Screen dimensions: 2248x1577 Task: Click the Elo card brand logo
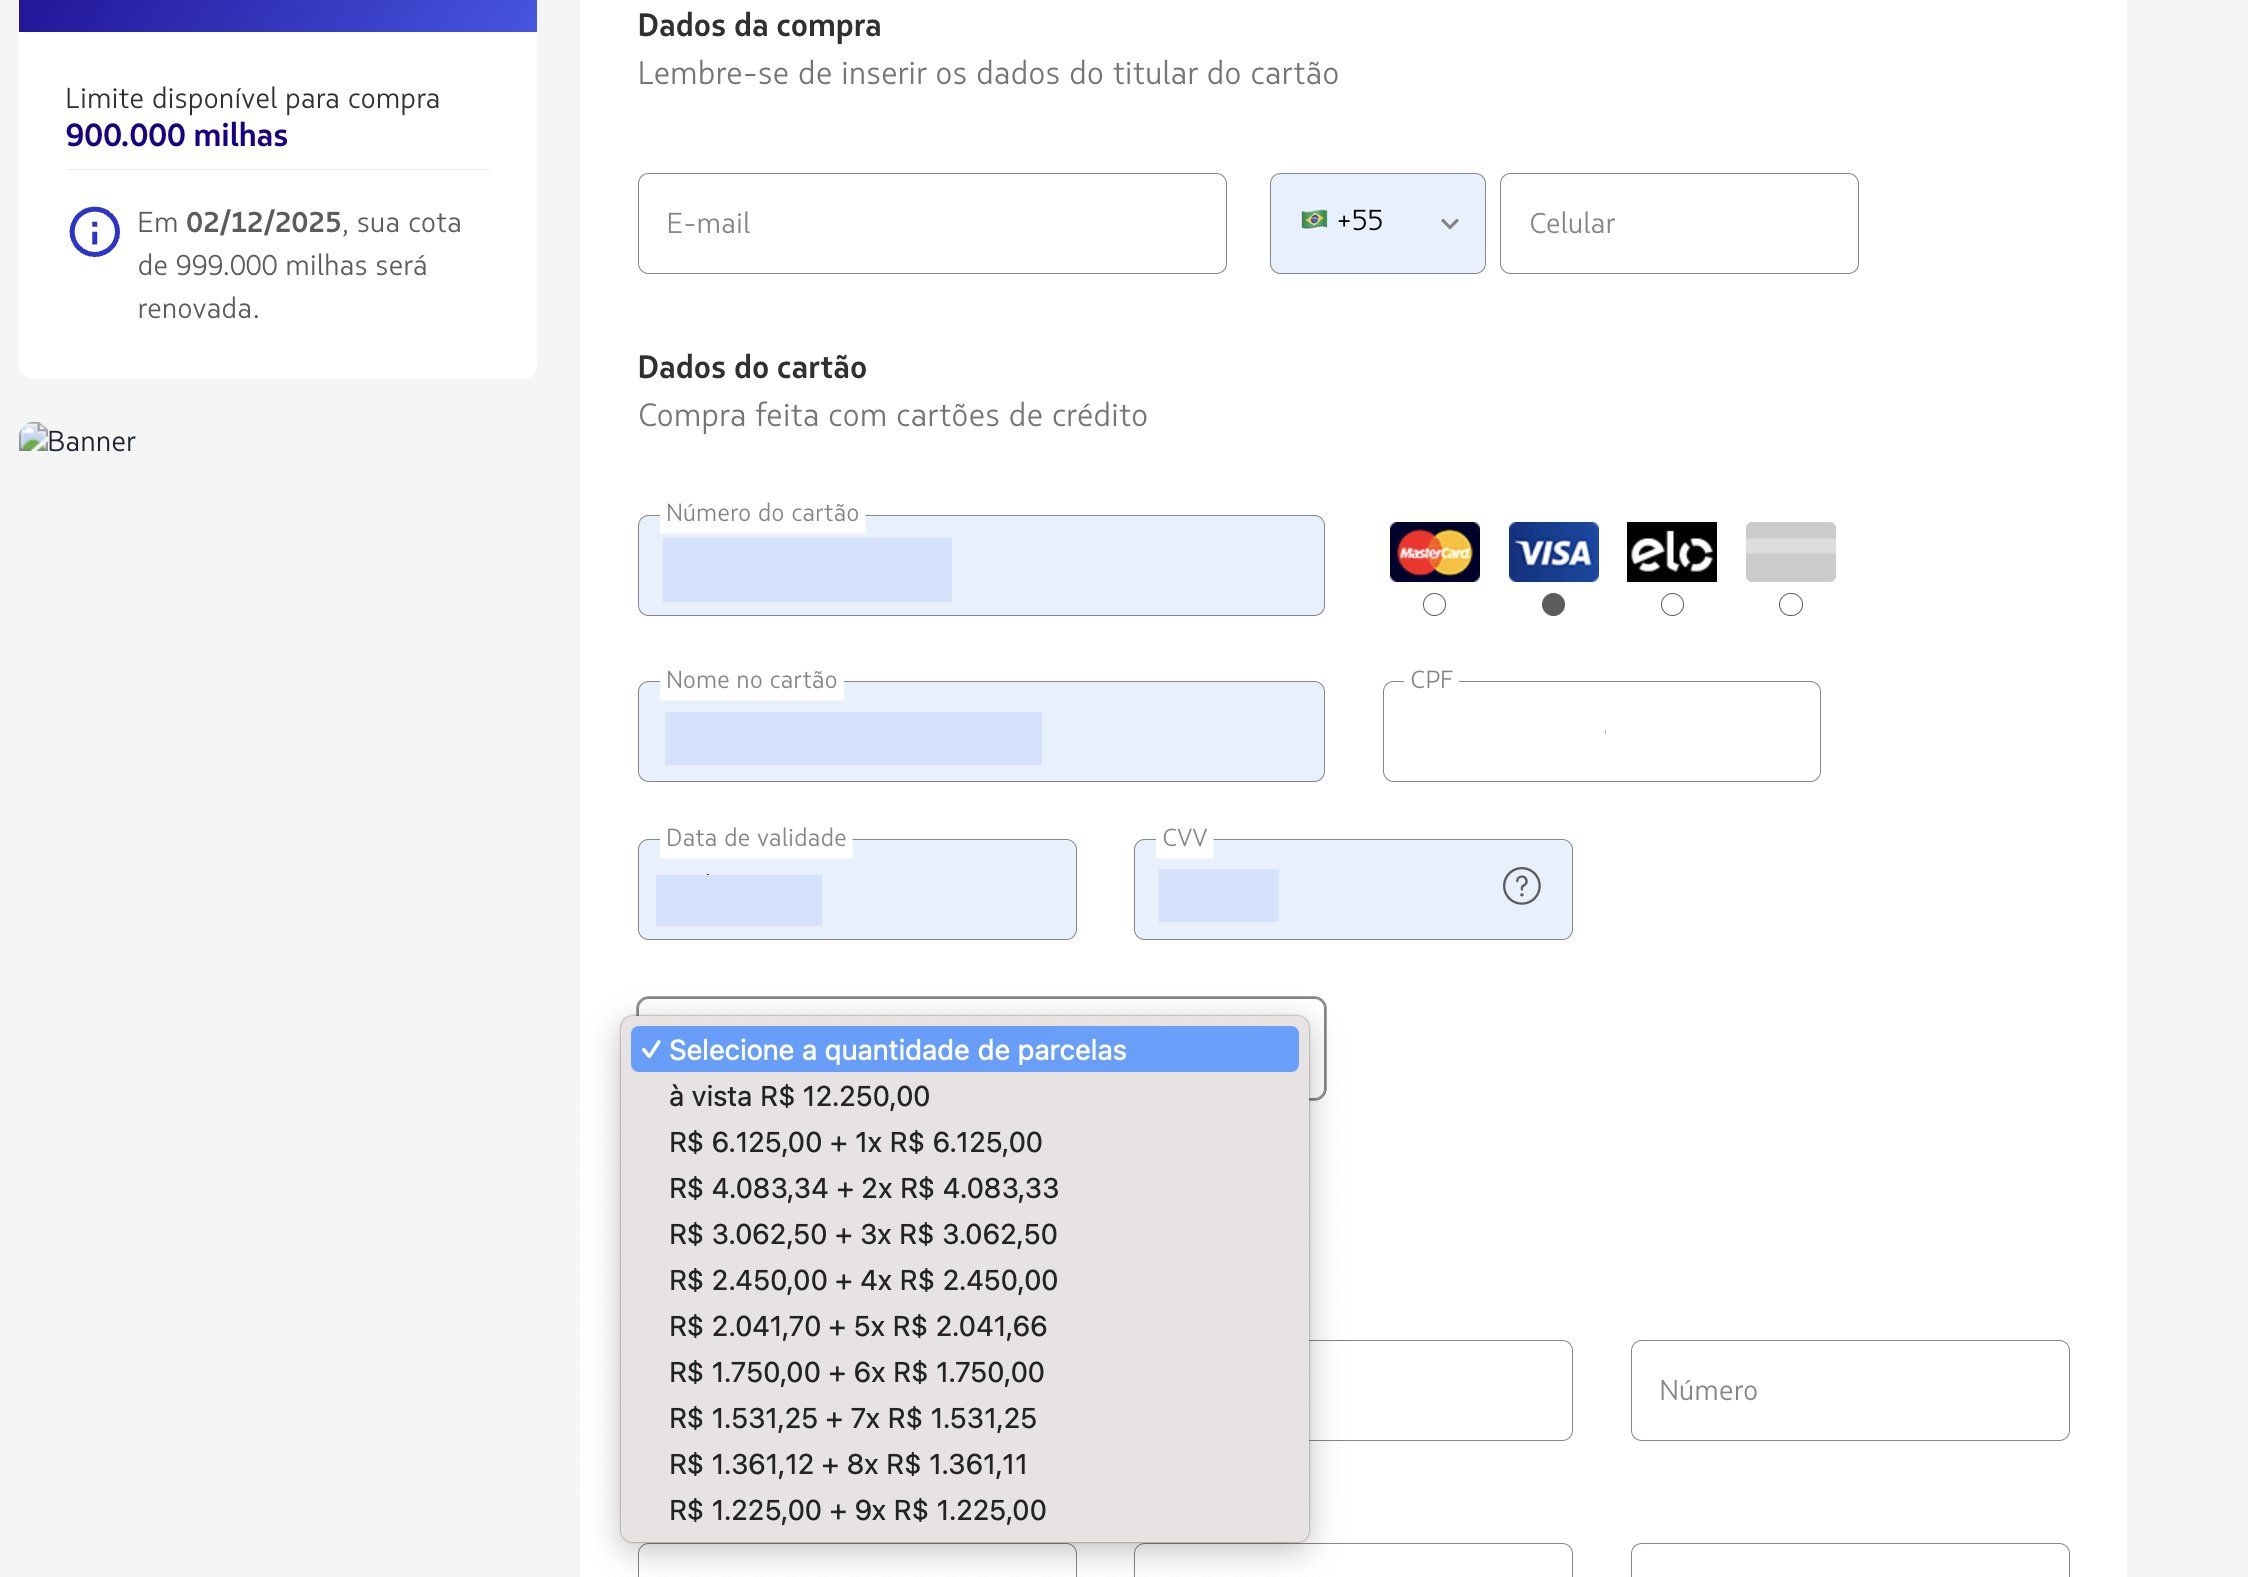[1671, 552]
